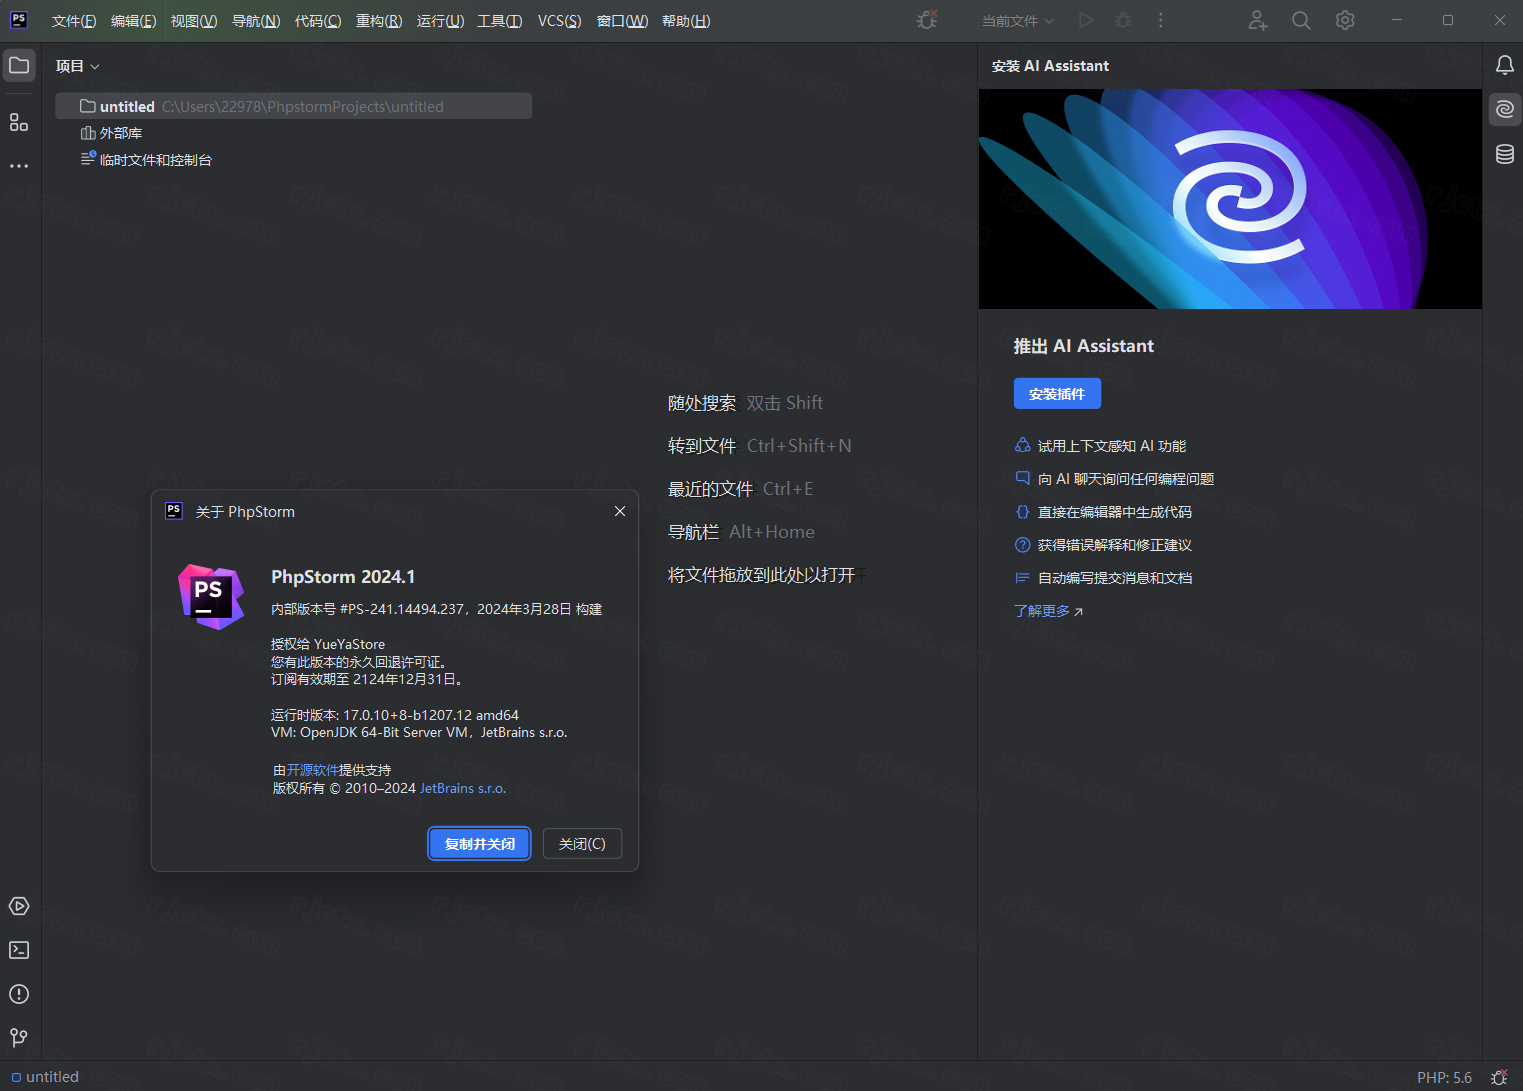Viewport: 1523px width, 1091px height.
Task: Click the 关闭(C) button
Action: click(x=582, y=844)
